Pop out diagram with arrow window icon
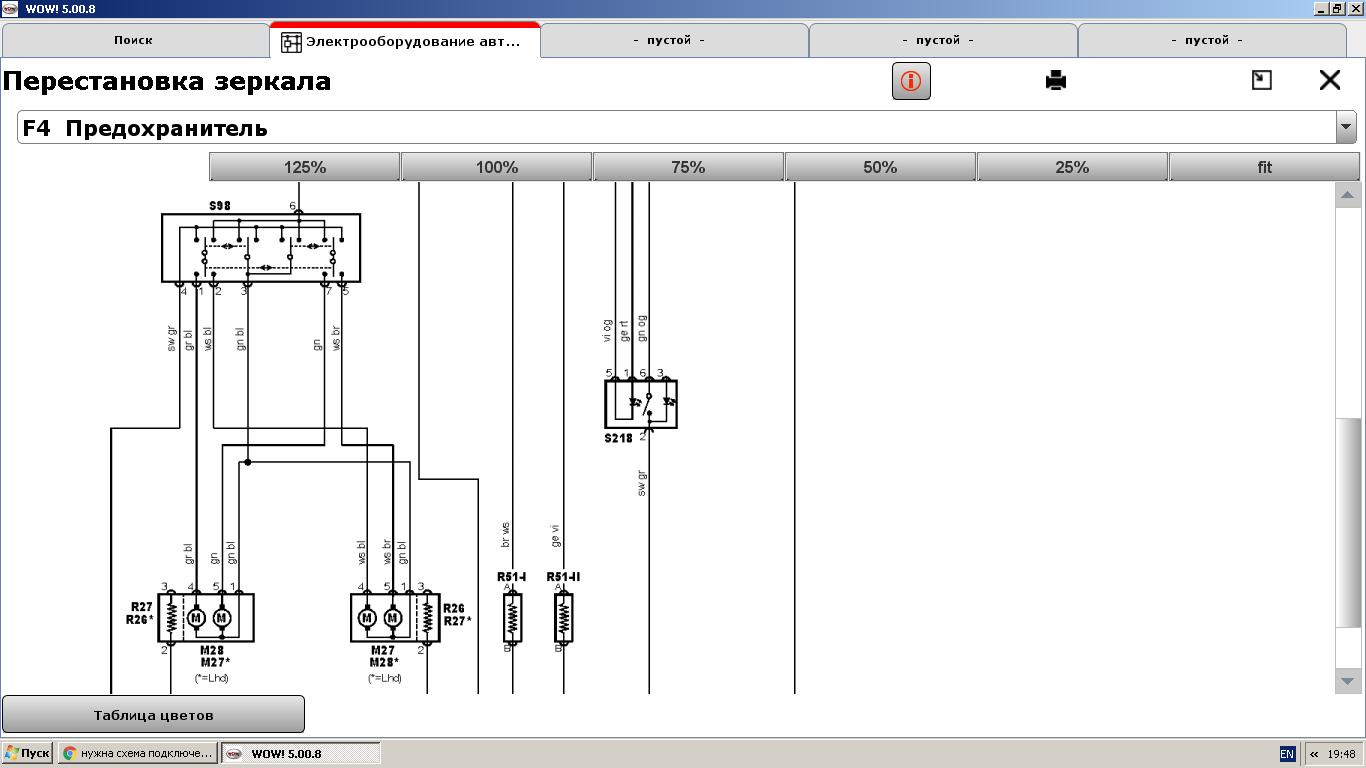1366x768 pixels. point(1262,80)
